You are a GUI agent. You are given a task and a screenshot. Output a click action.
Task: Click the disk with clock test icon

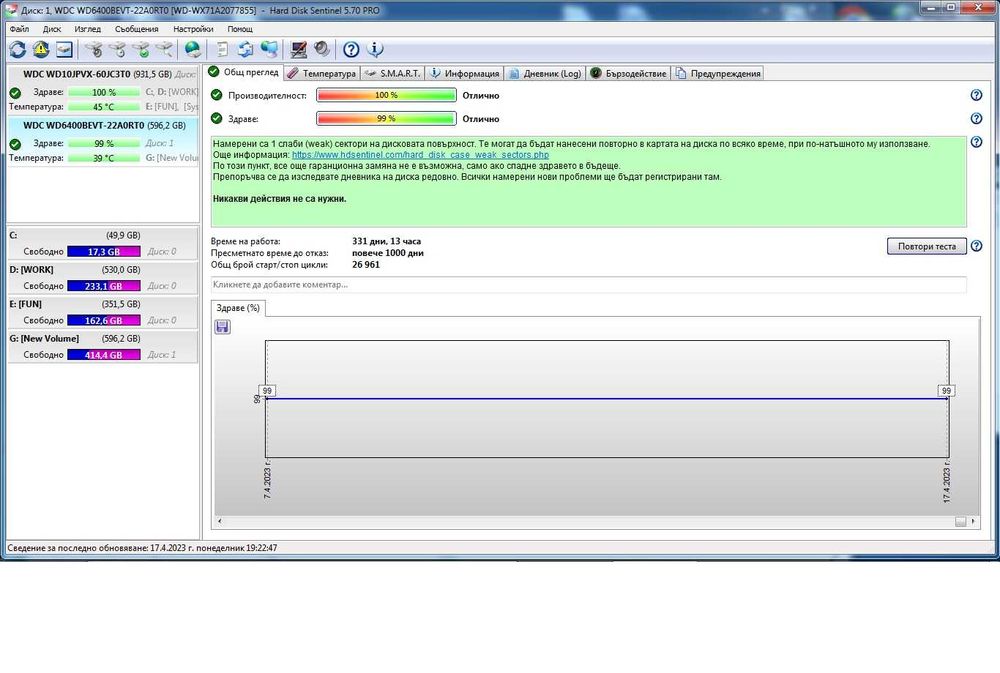click(117, 49)
